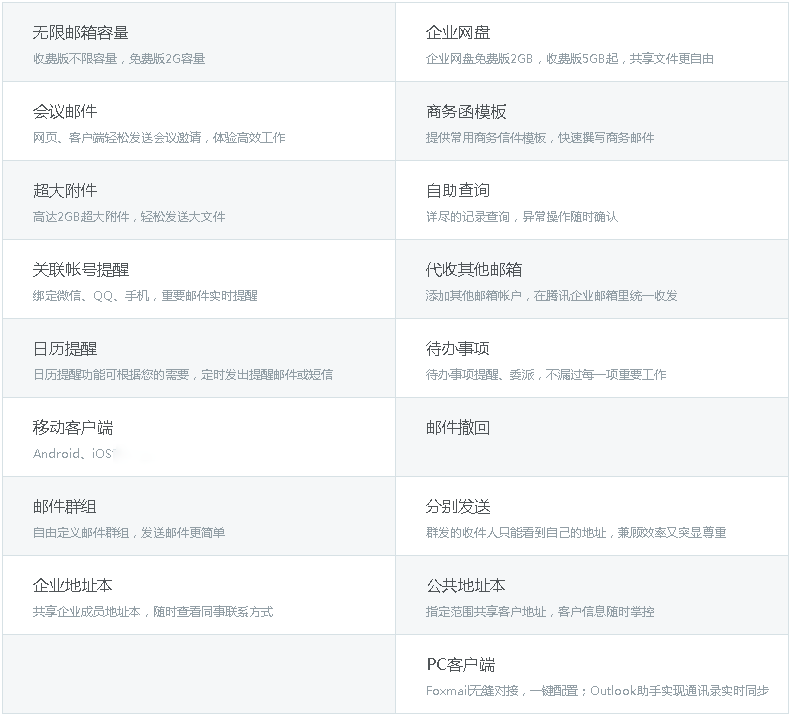Click the 邮件撤回 feature heading
This screenshot has height=716, width=791.
pos(458,428)
